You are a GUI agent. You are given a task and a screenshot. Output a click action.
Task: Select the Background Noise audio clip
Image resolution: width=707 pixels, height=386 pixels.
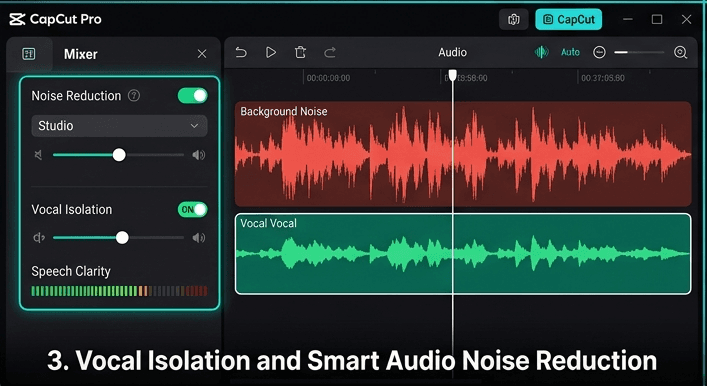click(463, 154)
